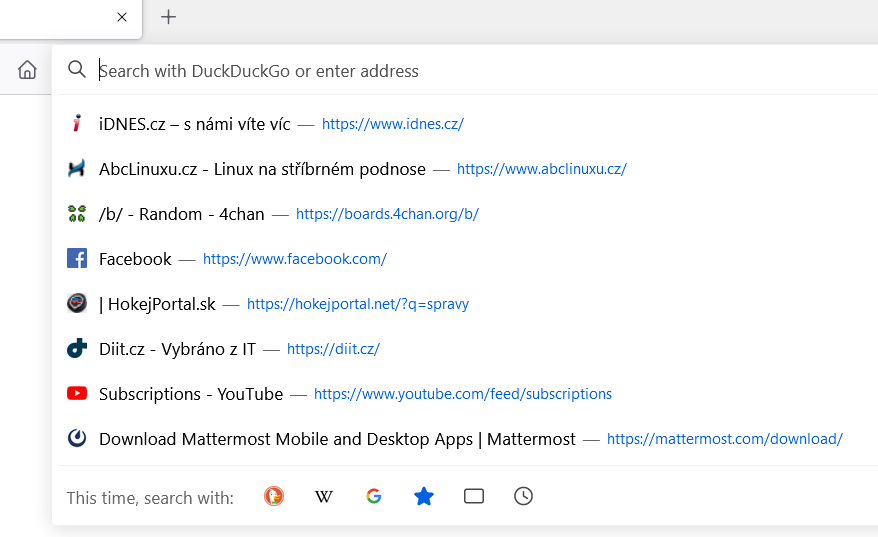
Task: Select 'iDNES.cz – s námi víte víc' suggestion
Action: tap(194, 124)
